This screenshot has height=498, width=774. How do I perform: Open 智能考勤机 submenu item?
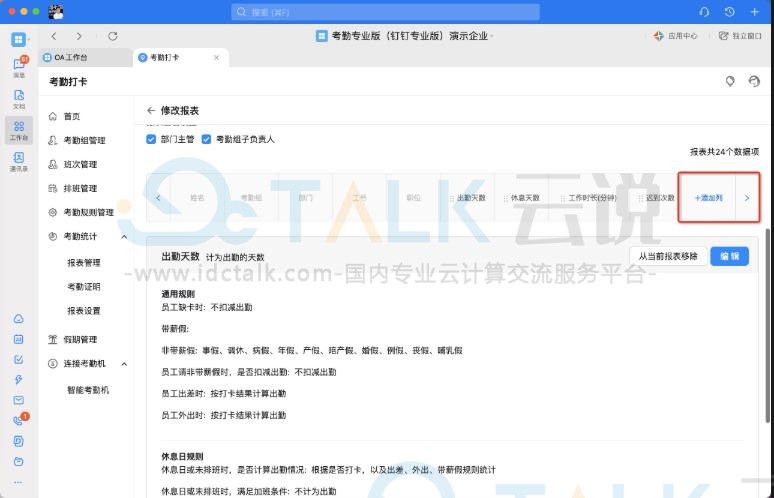tap(88, 390)
